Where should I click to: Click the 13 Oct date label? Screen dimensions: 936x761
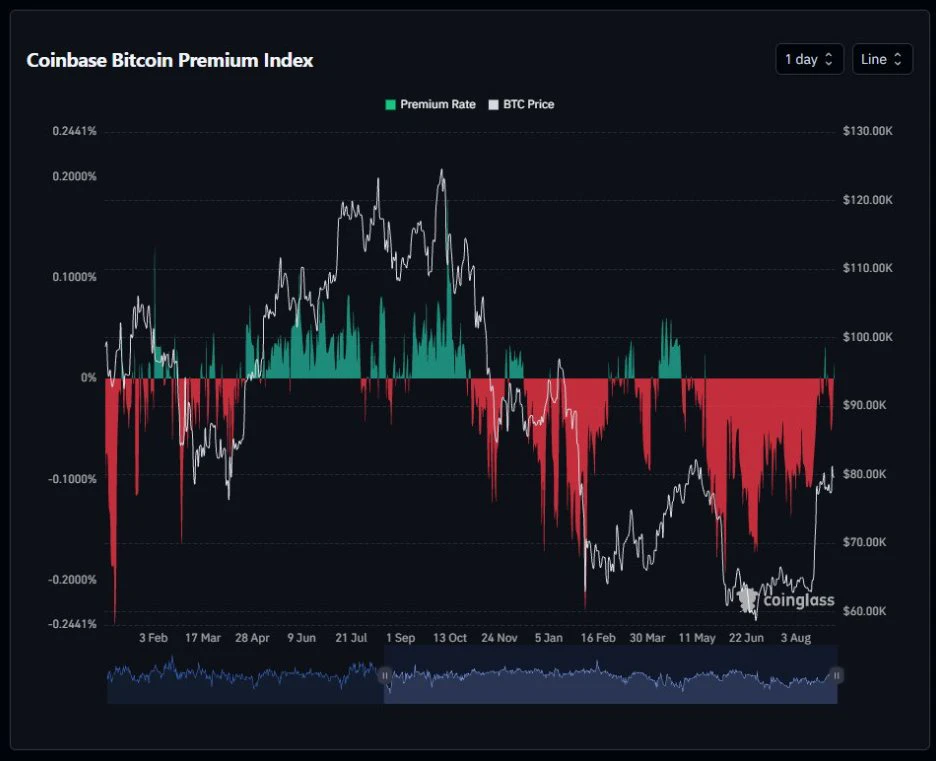[x=449, y=638]
